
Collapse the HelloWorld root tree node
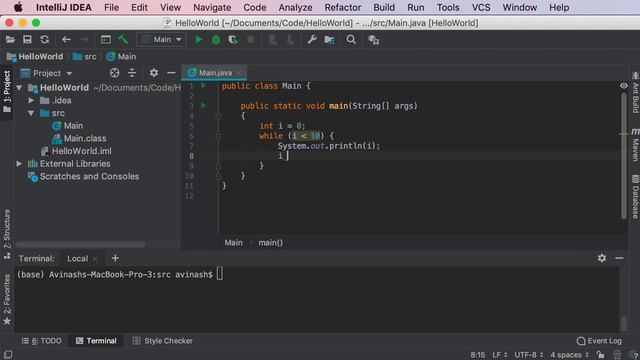19,88
